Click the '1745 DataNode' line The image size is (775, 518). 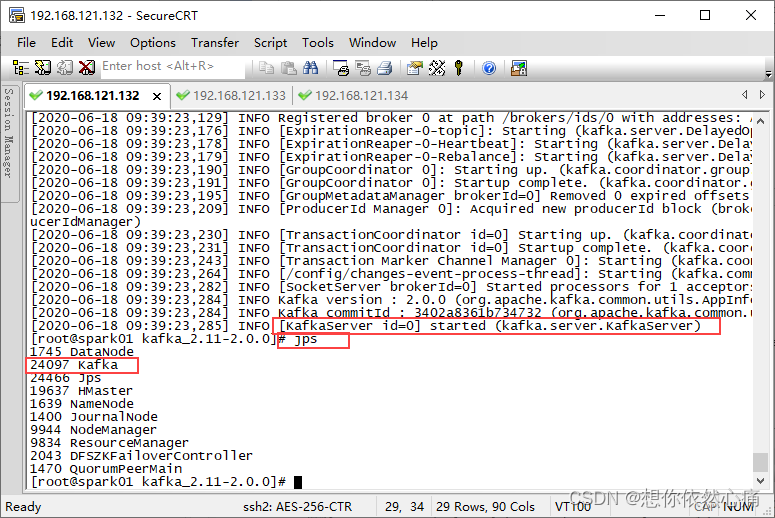pyautogui.click(x=82, y=351)
